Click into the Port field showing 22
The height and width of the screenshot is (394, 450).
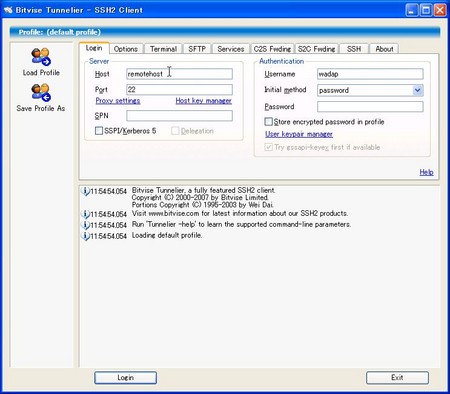pos(179,89)
